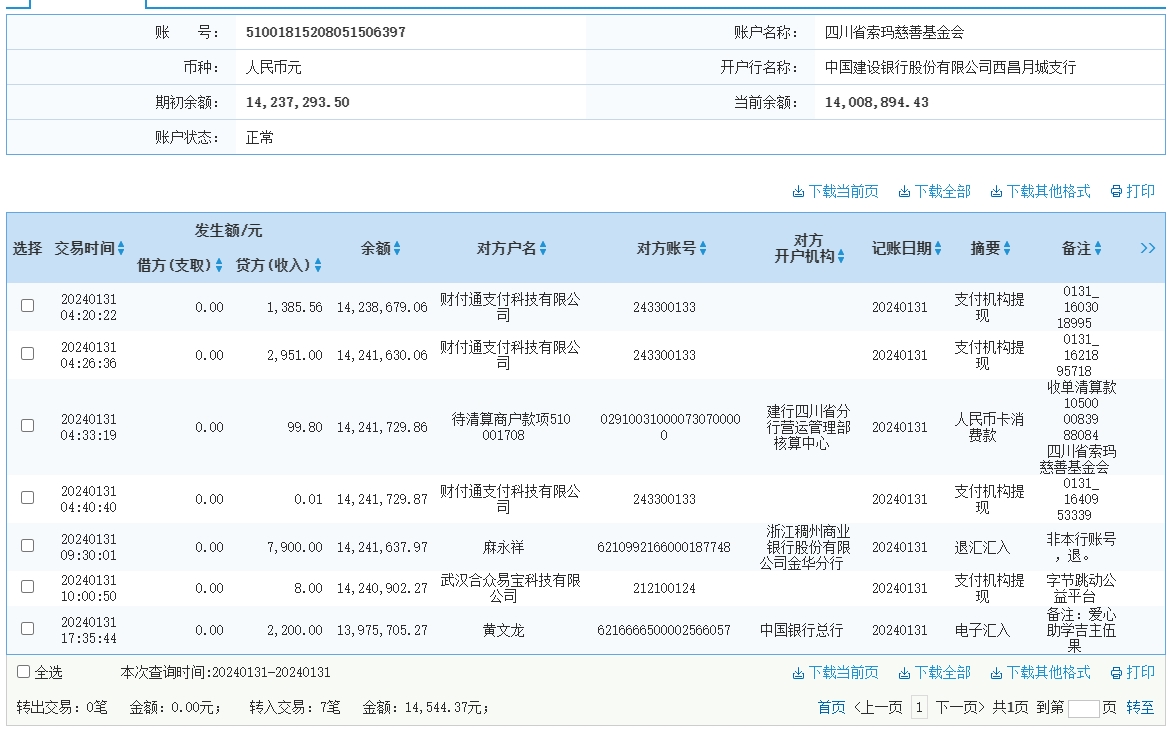
Task: Sort by 对方户名 column arrows
Action: coord(543,248)
